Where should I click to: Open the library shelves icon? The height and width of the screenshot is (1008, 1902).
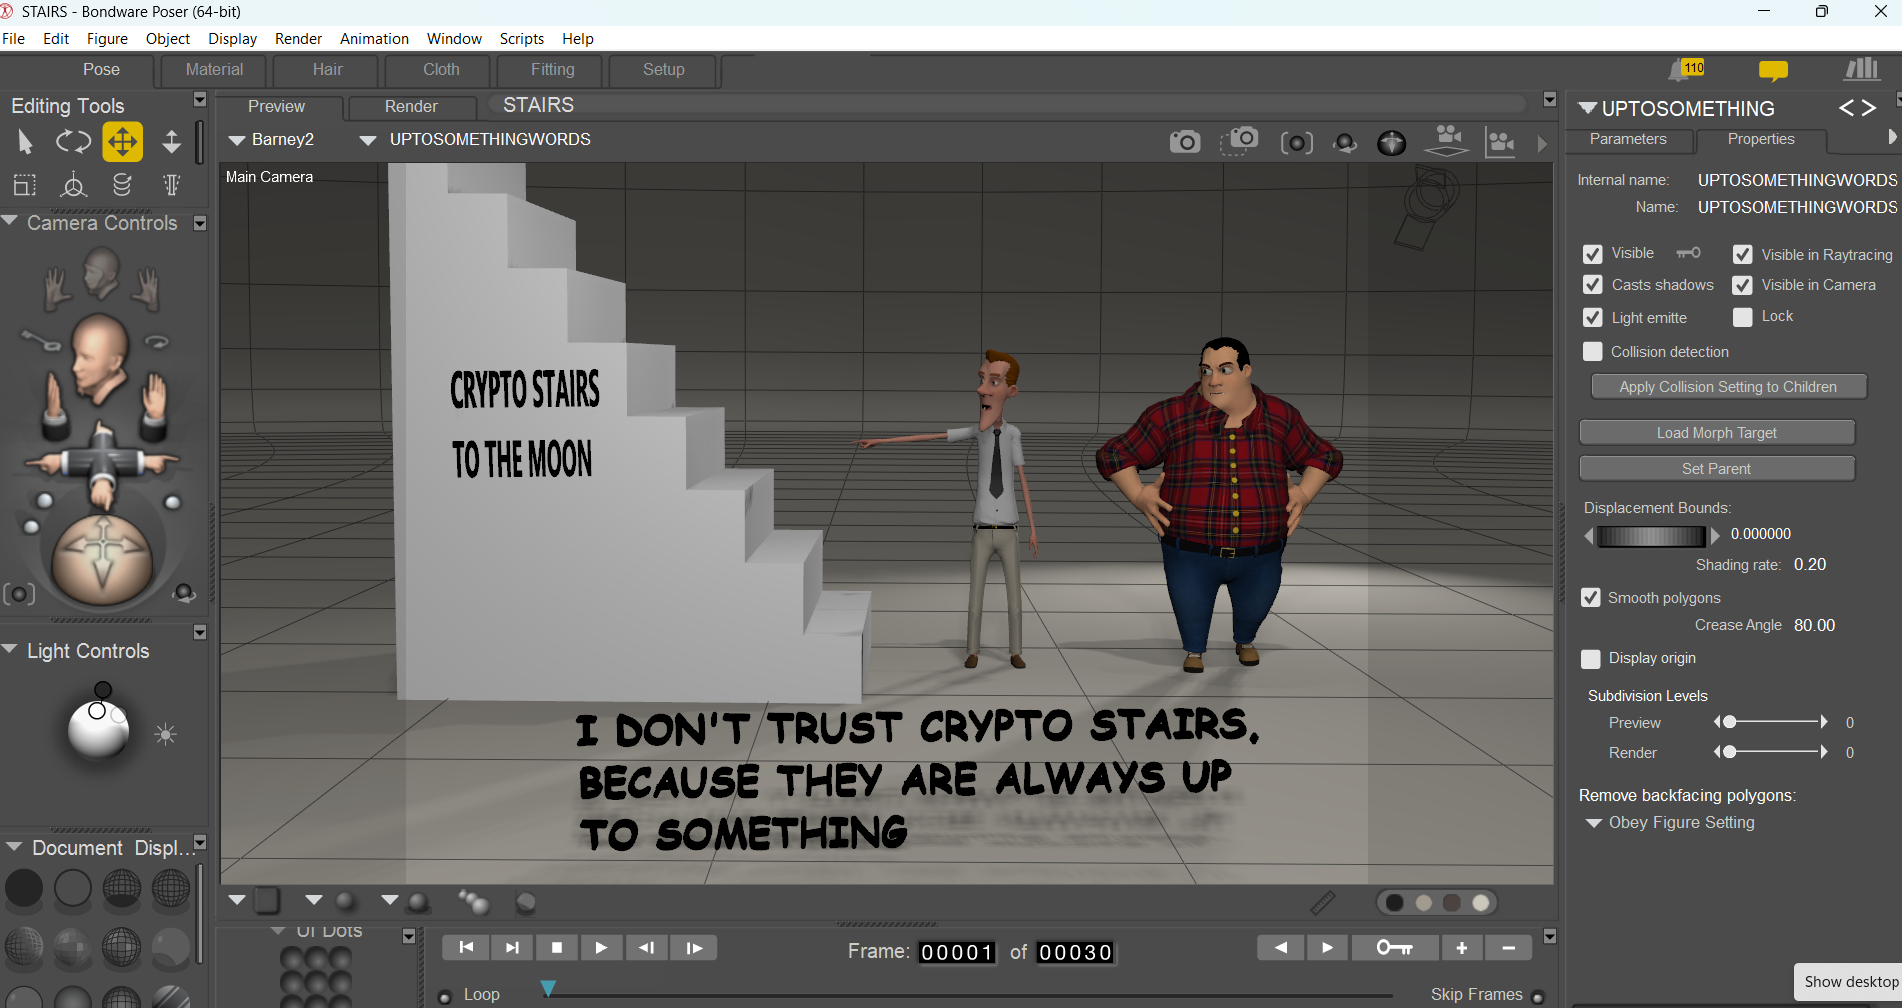[x=1861, y=68]
